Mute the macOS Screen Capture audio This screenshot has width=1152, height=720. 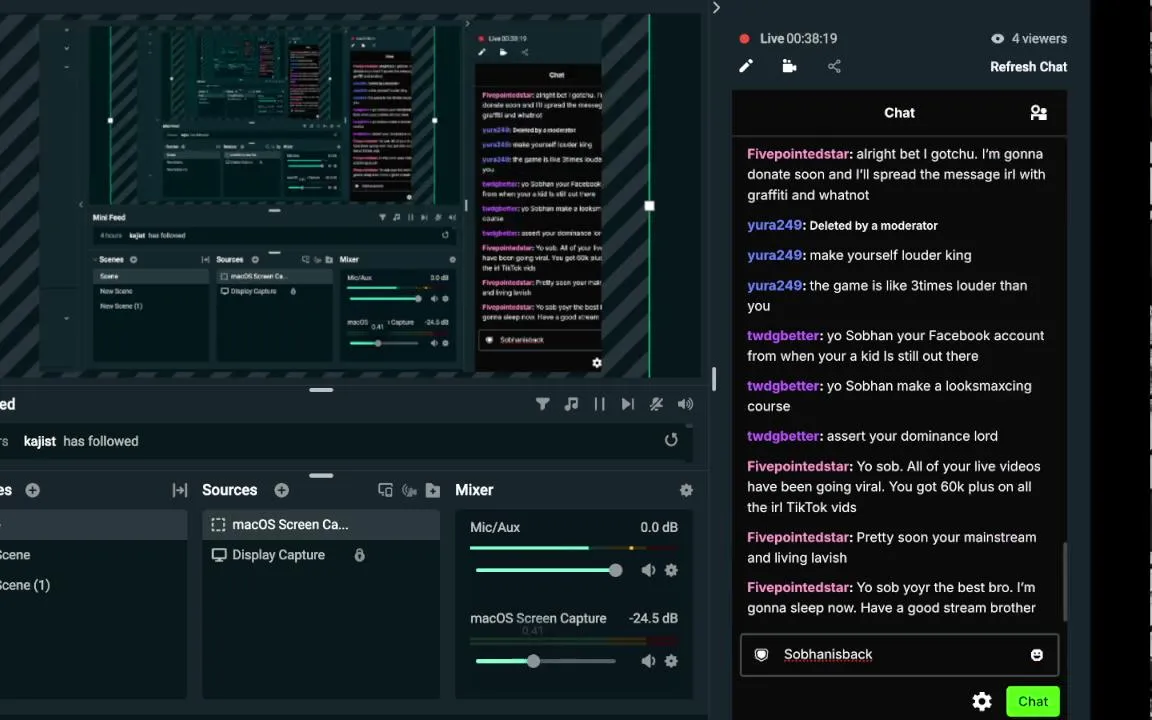[x=648, y=661]
